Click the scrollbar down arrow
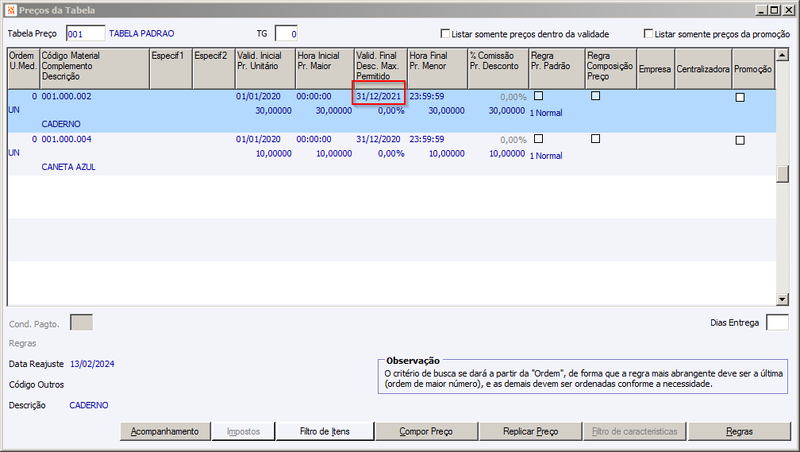 click(782, 299)
